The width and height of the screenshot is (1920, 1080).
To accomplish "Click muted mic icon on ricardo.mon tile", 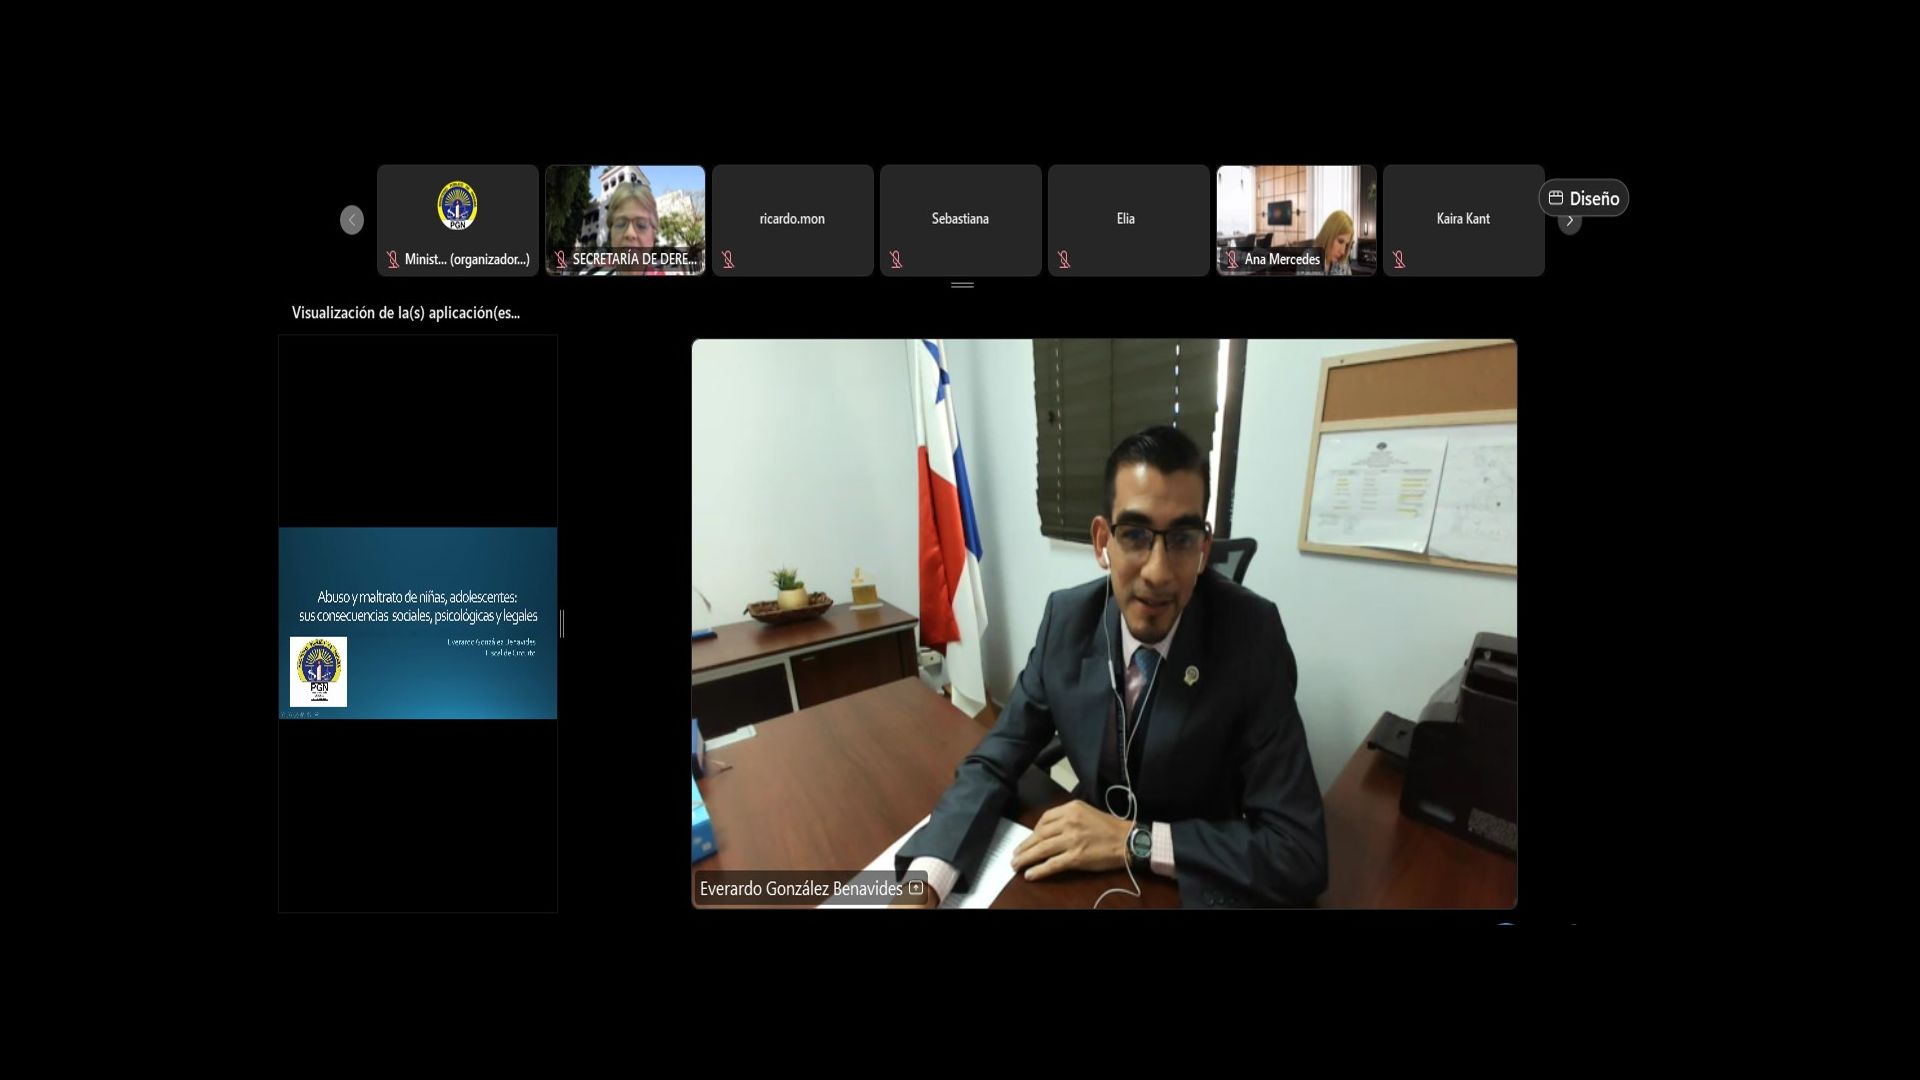I will click(728, 260).
